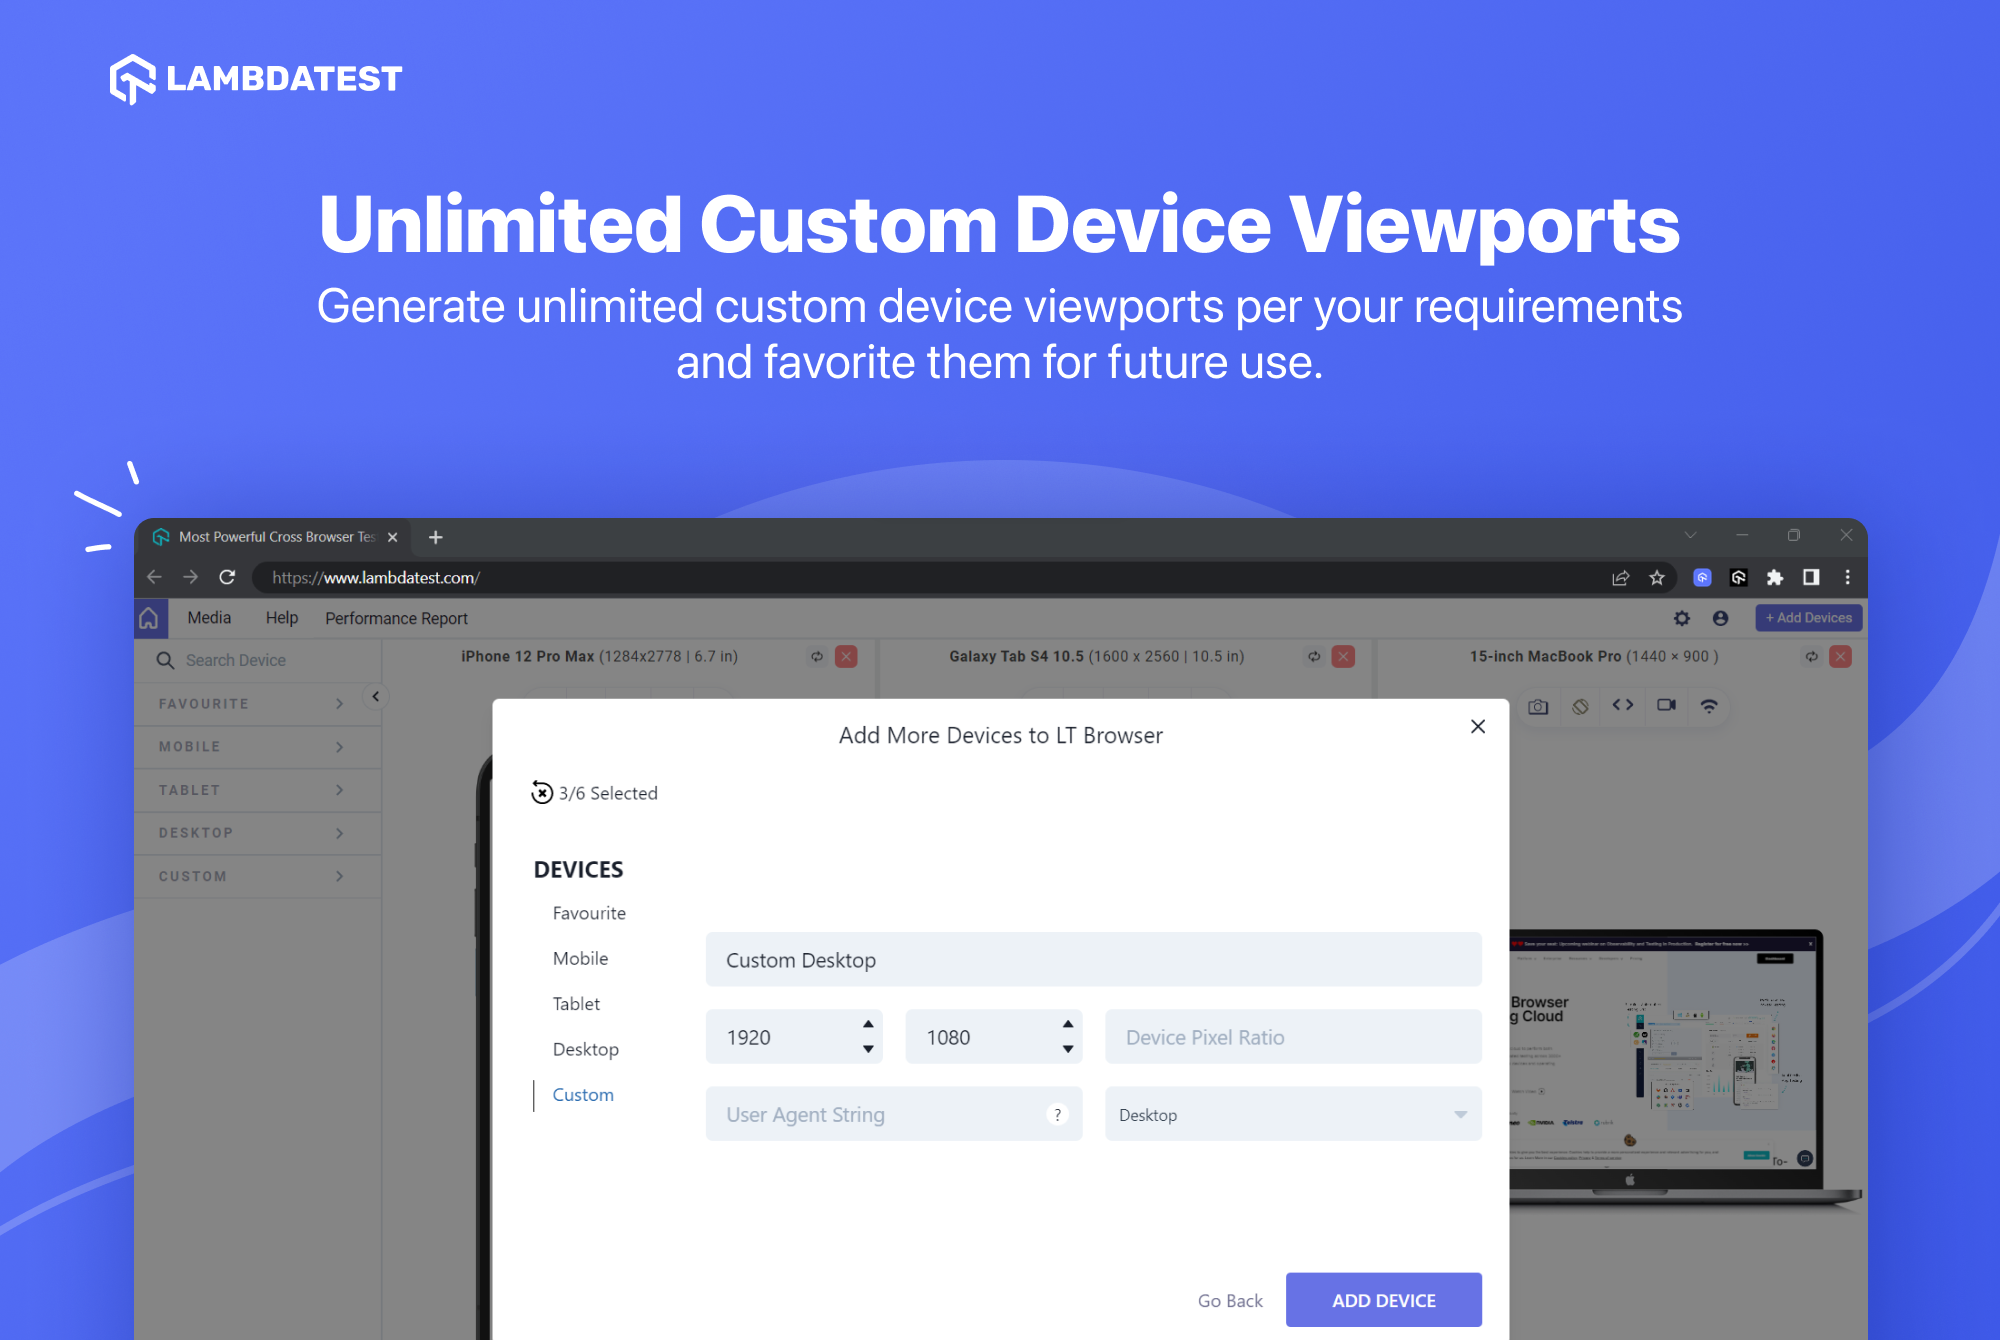The image size is (2000, 1340).
Task: Expand the CUSTOM sidebar section
Action: point(257,876)
